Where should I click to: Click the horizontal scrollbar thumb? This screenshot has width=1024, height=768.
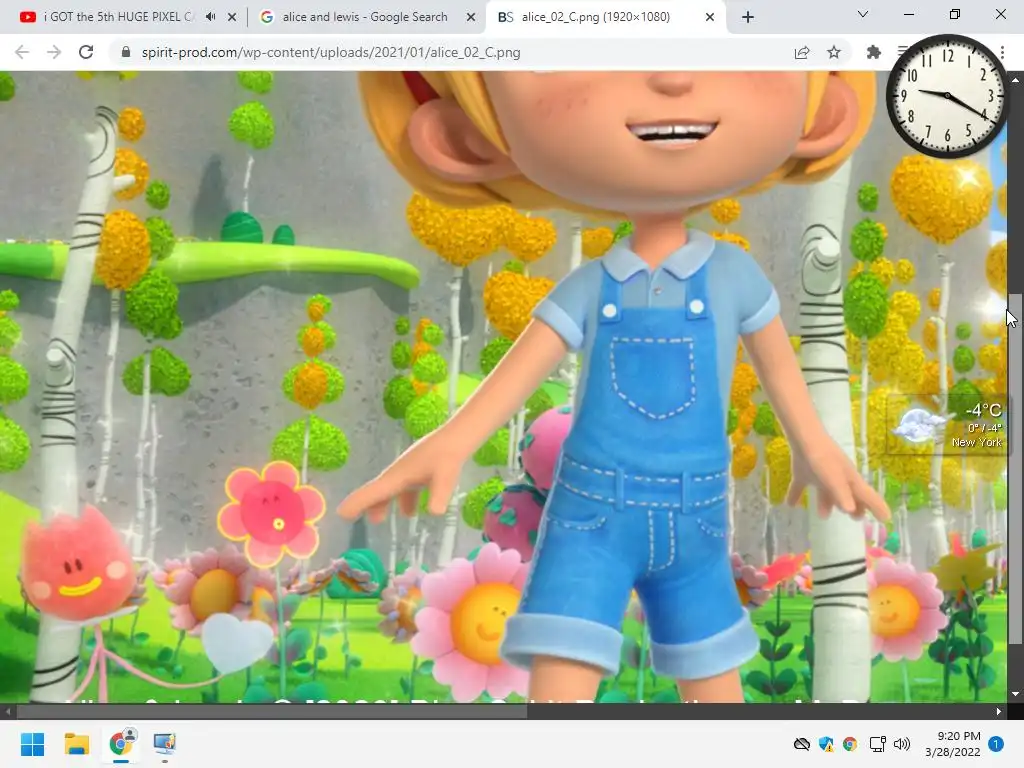[x=271, y=711]
